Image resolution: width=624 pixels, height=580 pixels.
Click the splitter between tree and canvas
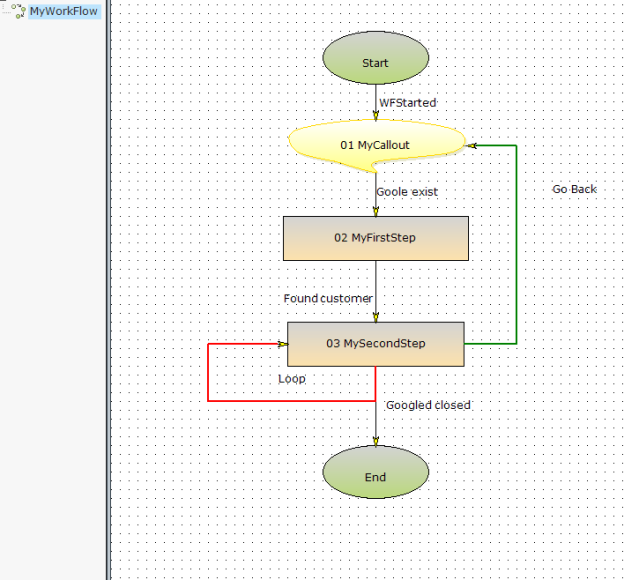pos(107,290)
